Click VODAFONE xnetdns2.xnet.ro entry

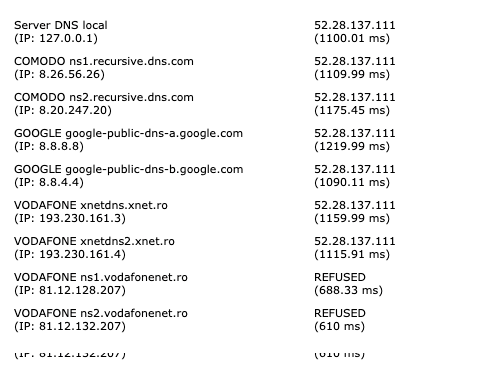pos(94,241)
